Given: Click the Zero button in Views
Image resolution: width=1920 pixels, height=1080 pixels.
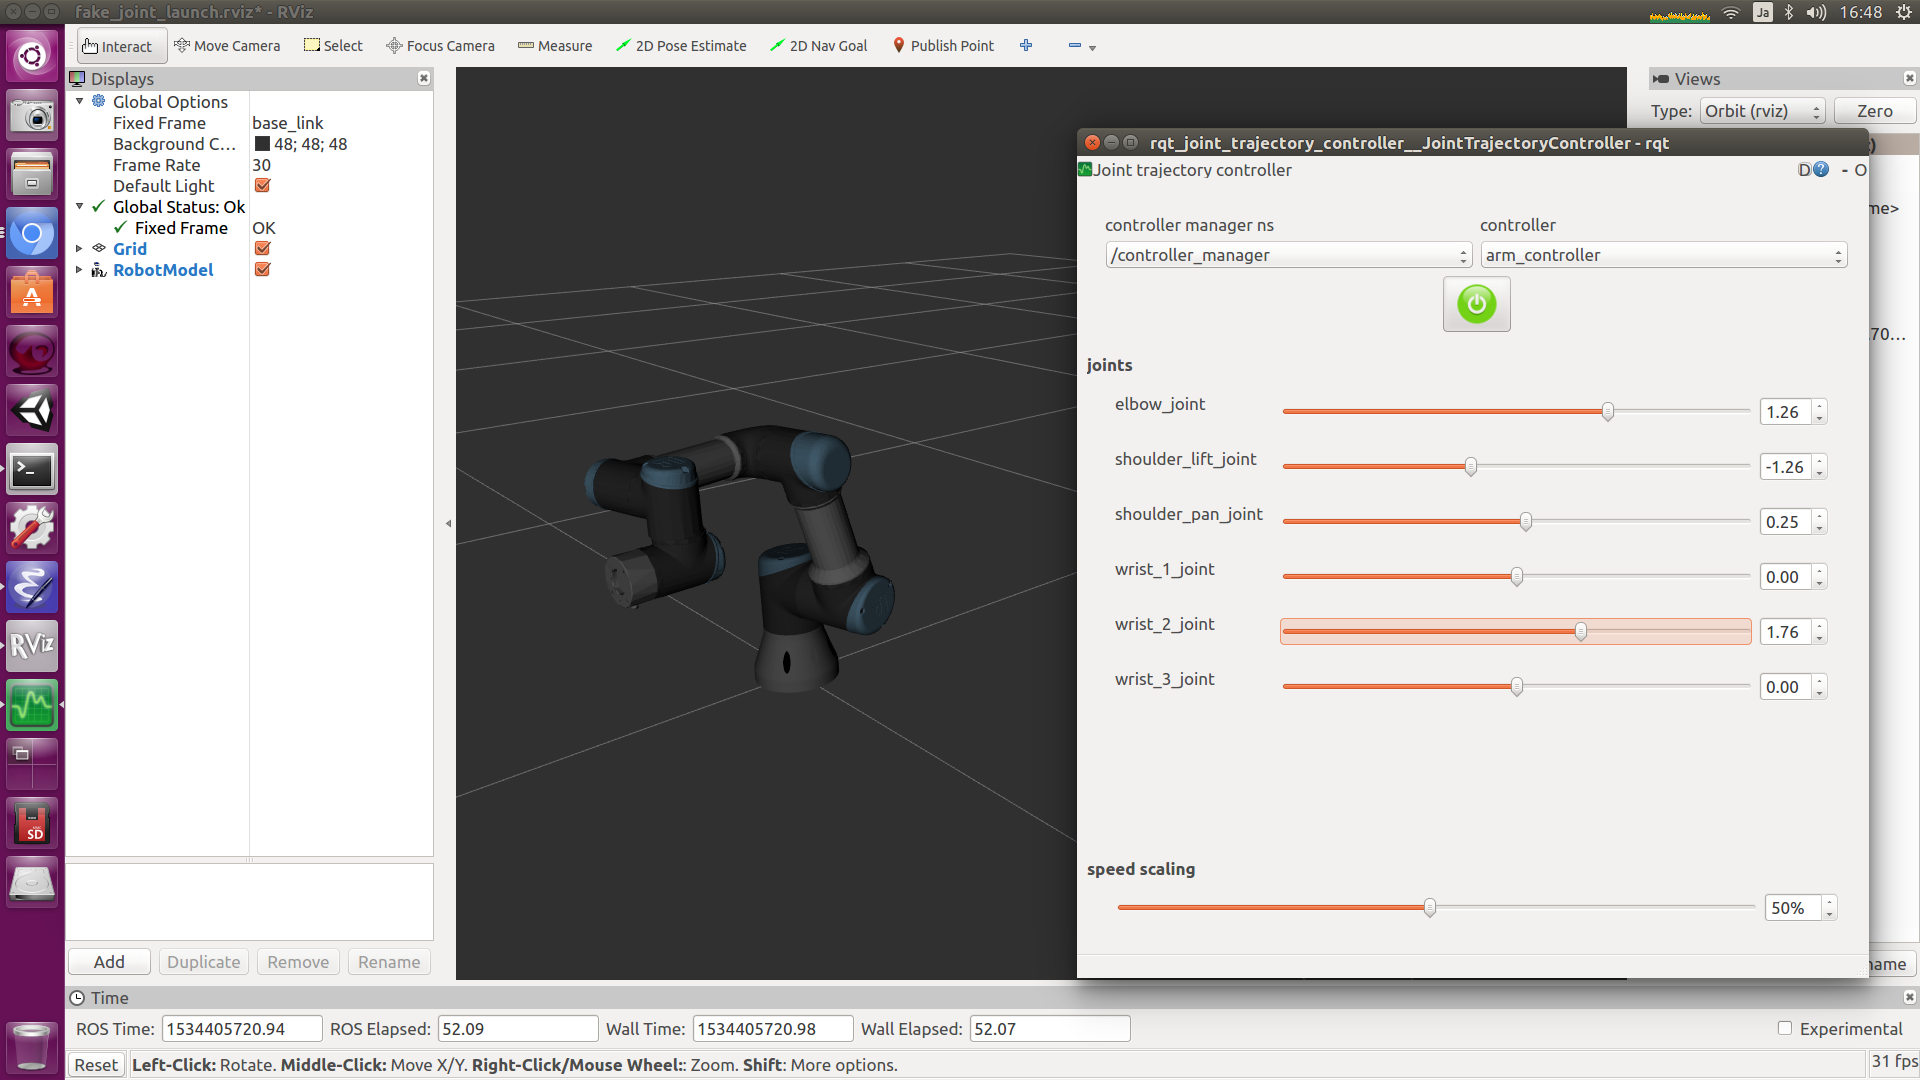Looking at the screenshot, I should coord(1874,111).
